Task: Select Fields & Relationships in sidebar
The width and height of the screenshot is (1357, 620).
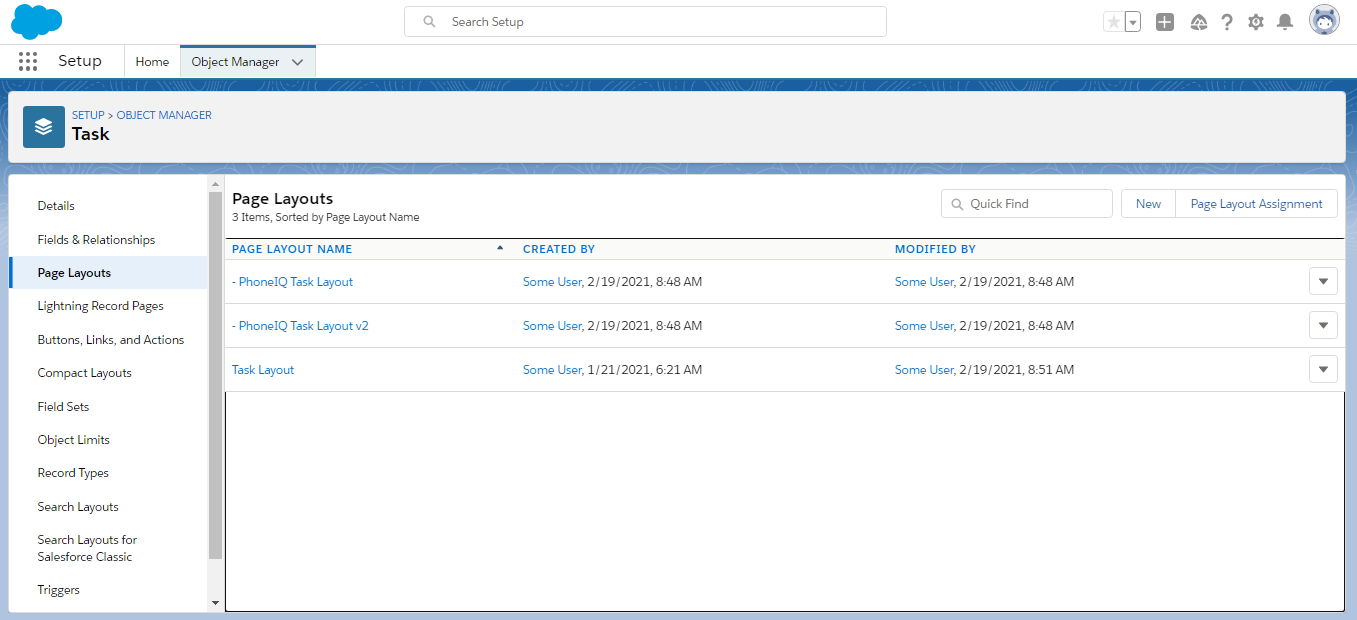Action: [x=96, y=240]
